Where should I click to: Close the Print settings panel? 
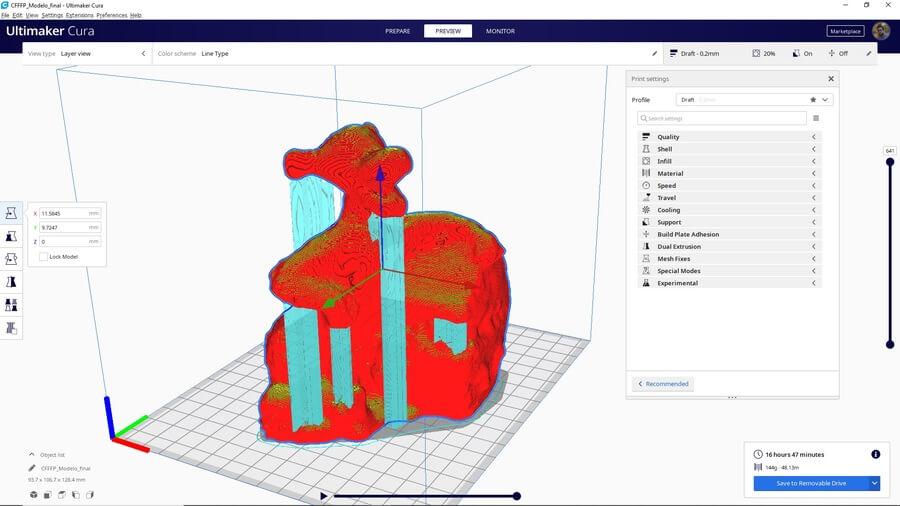coord(831,79)
